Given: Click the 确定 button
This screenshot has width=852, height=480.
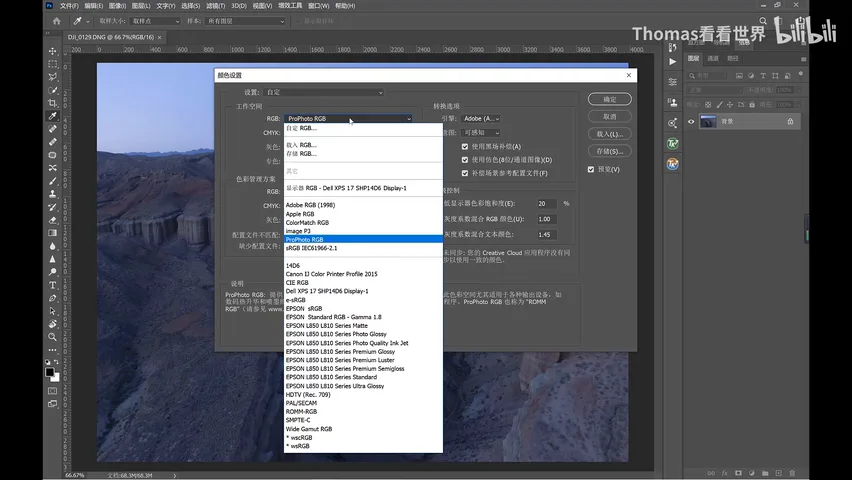Looking at the screenshot, I should coord(610,99).
